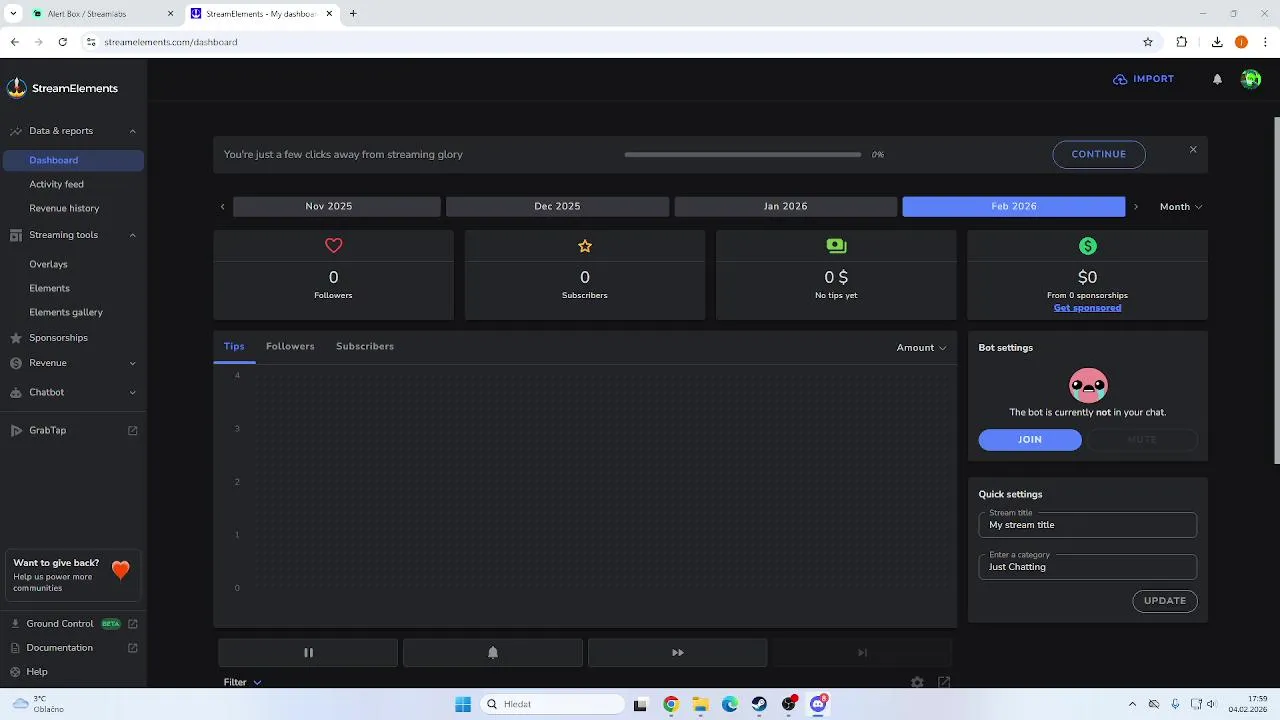The height and width of the screenshot is (720, 1280).
Task: Switch to the Subscribers chart tab
Action: click(x=365, y=346)
